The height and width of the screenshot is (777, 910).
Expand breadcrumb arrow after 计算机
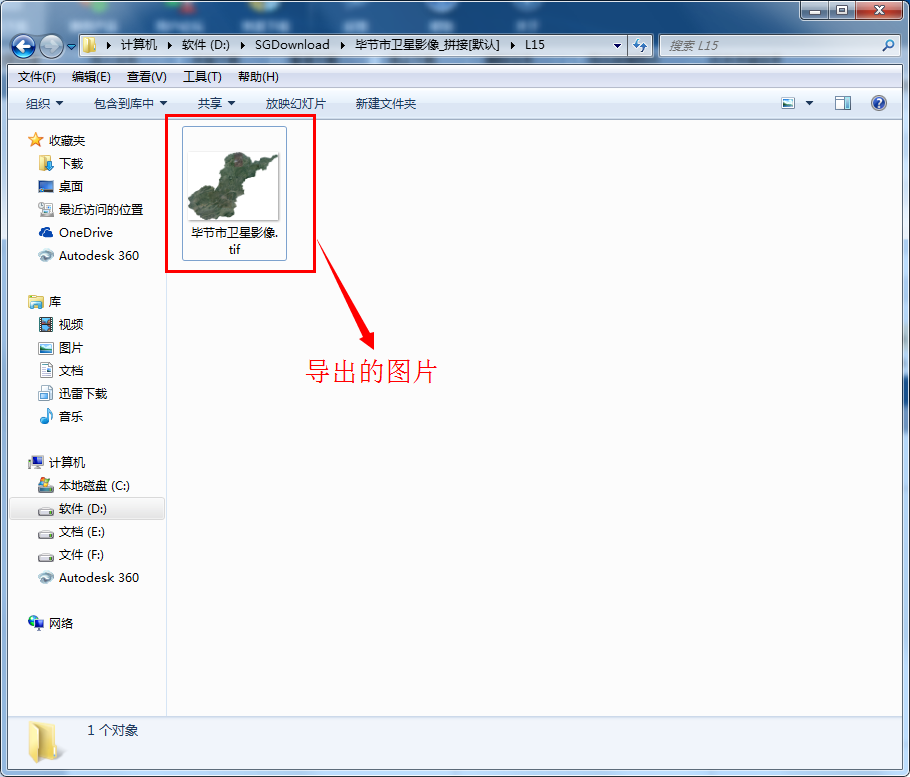[x=169, y=45]
